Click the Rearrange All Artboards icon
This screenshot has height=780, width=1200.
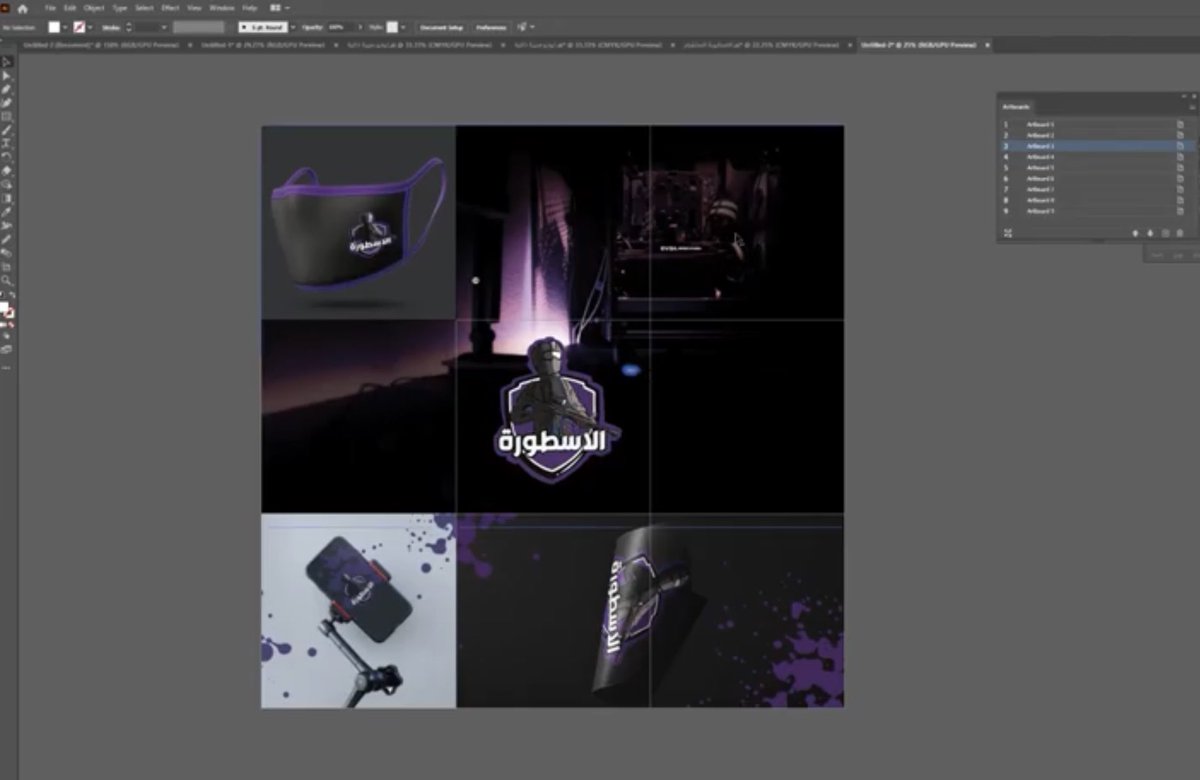pos(1008,233)
